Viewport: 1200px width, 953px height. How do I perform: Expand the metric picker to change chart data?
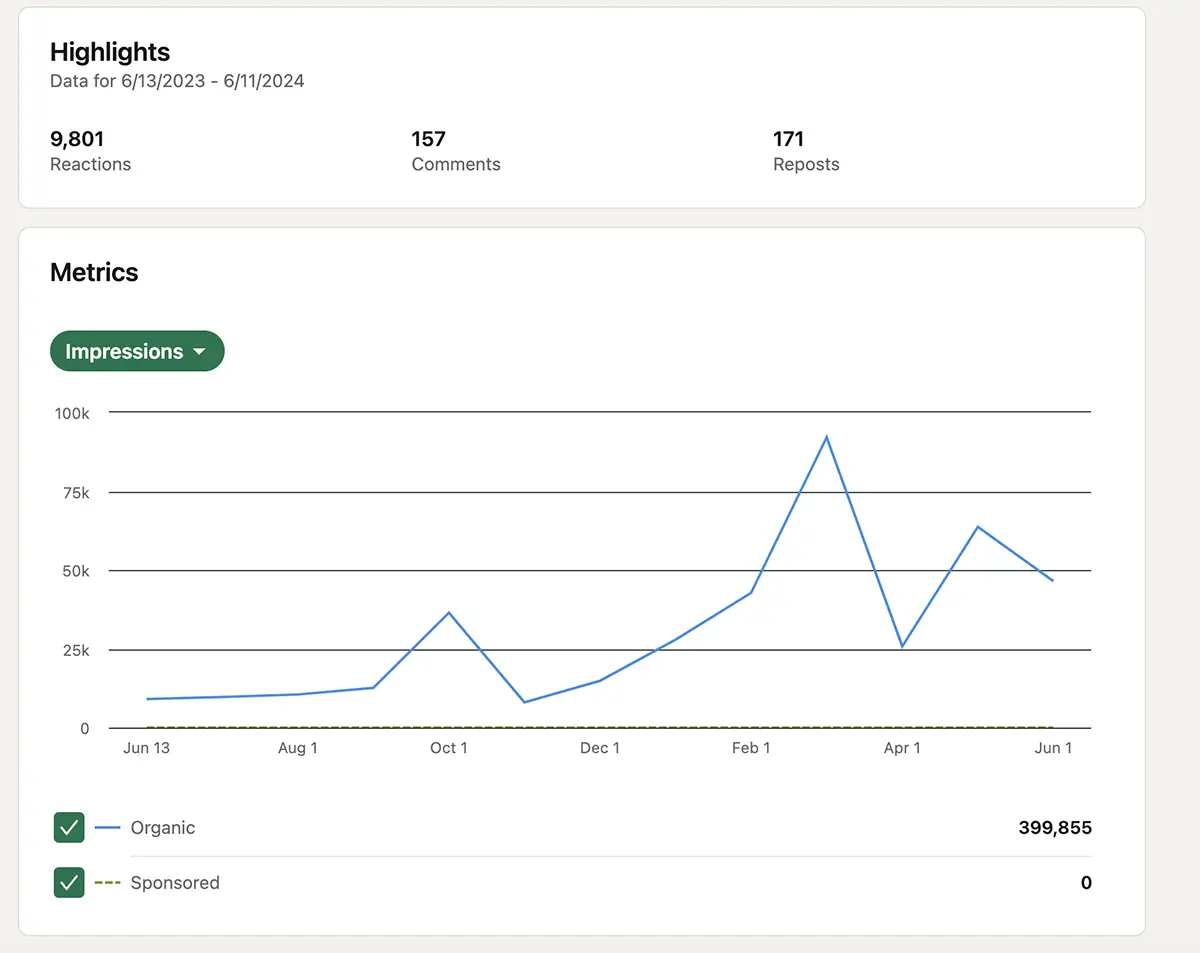(137, 351)
